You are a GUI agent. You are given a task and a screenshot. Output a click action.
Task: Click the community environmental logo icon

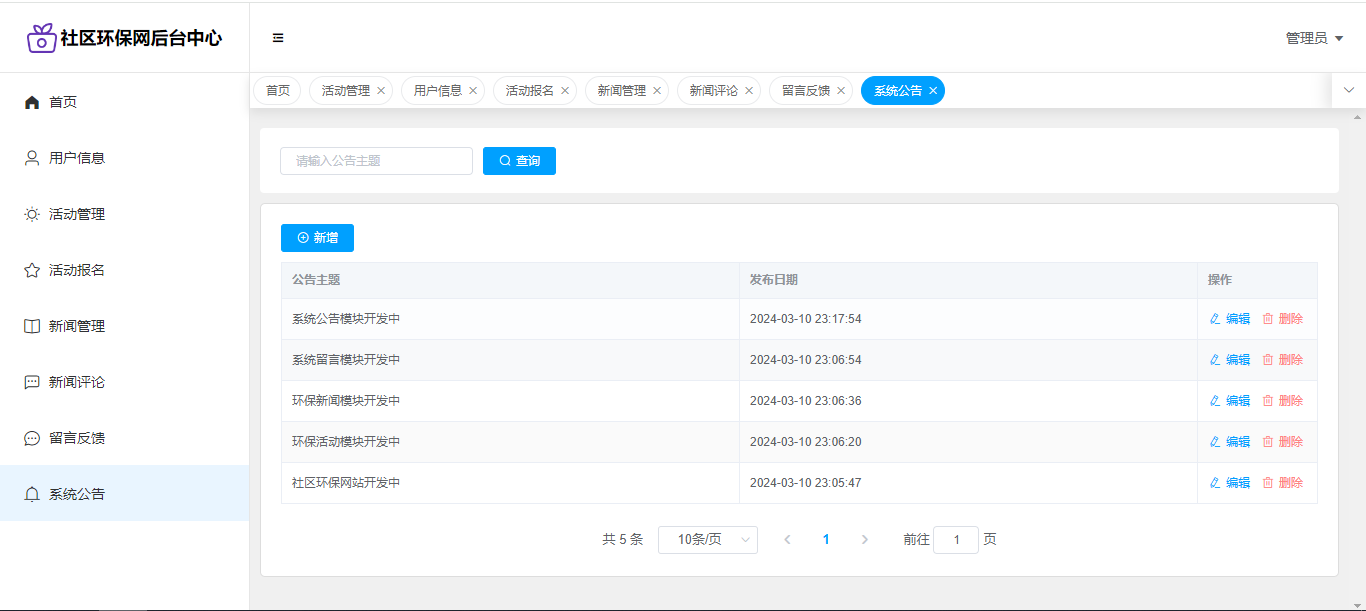(41, 38)
